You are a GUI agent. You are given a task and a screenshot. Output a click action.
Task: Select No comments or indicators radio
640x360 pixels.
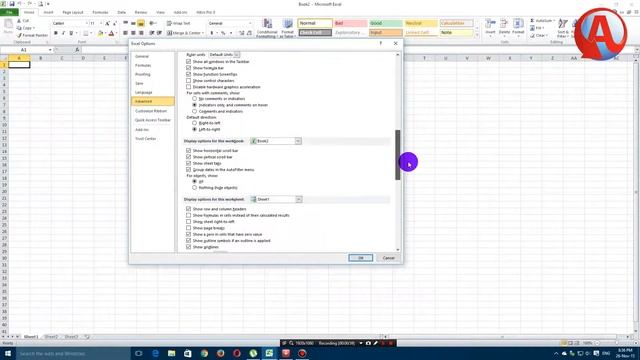coord(194,99)
